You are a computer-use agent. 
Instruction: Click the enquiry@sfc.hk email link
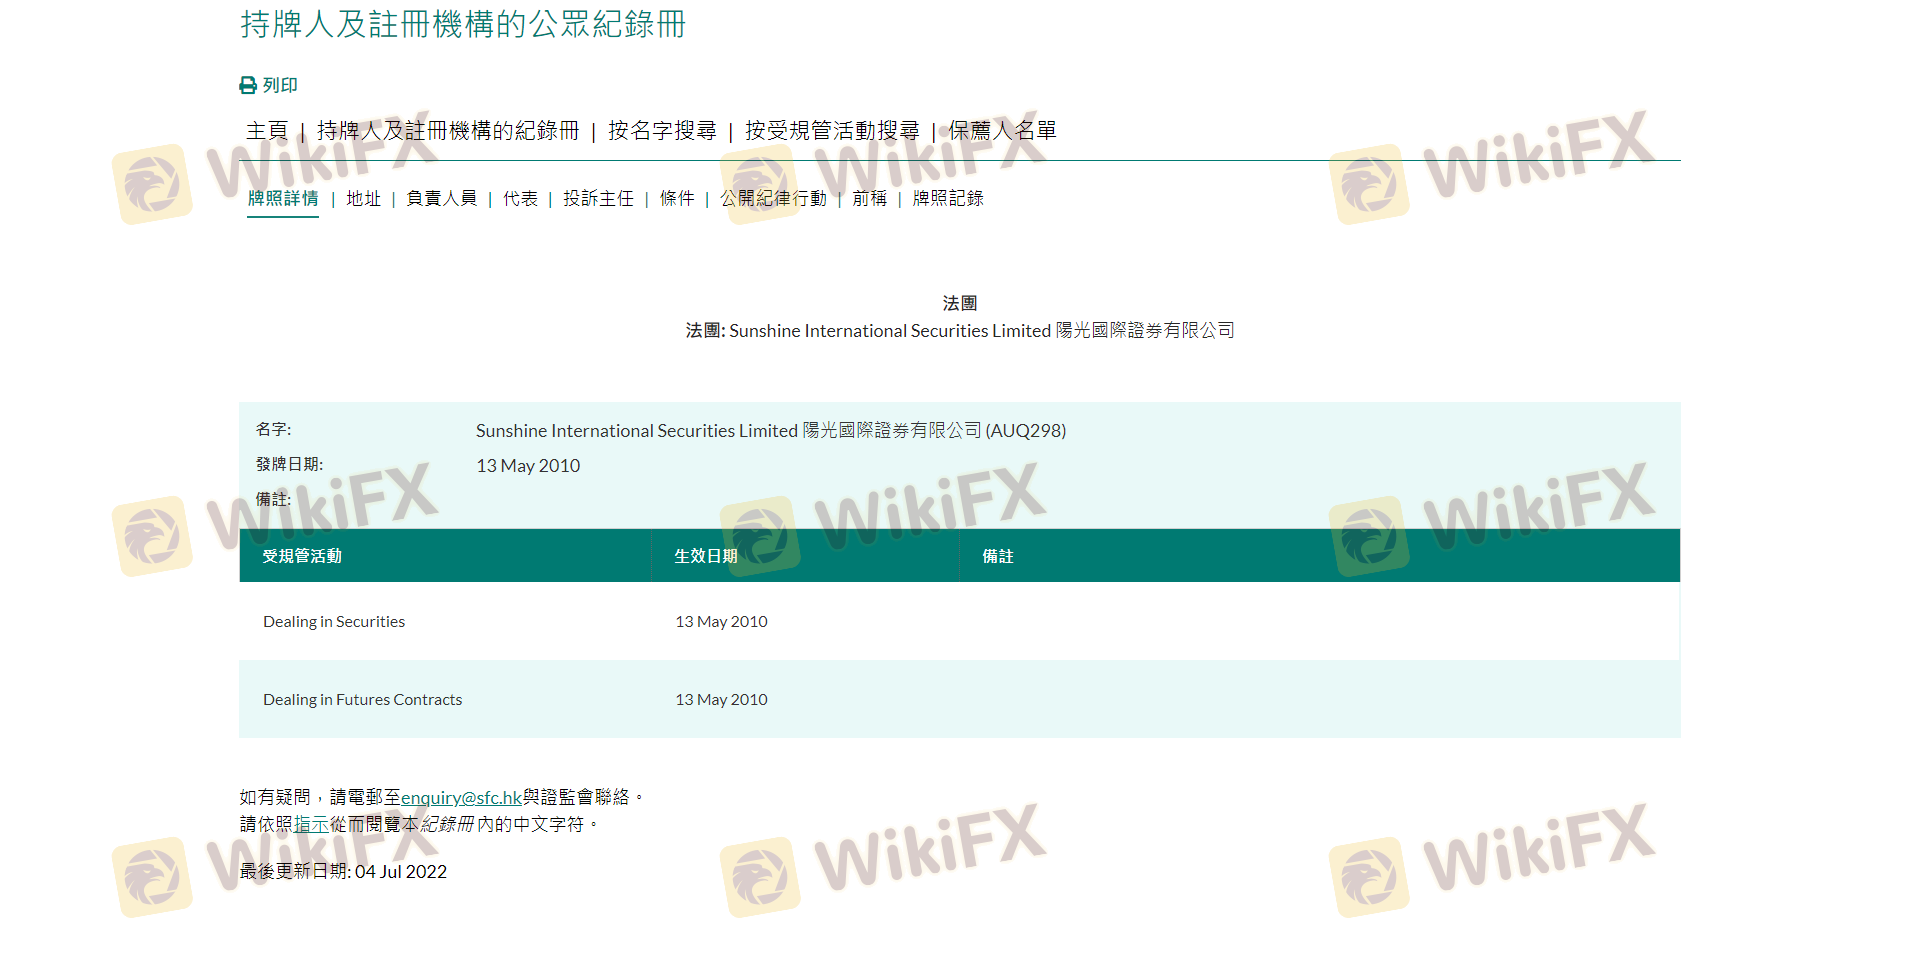[x=461, y=798]
